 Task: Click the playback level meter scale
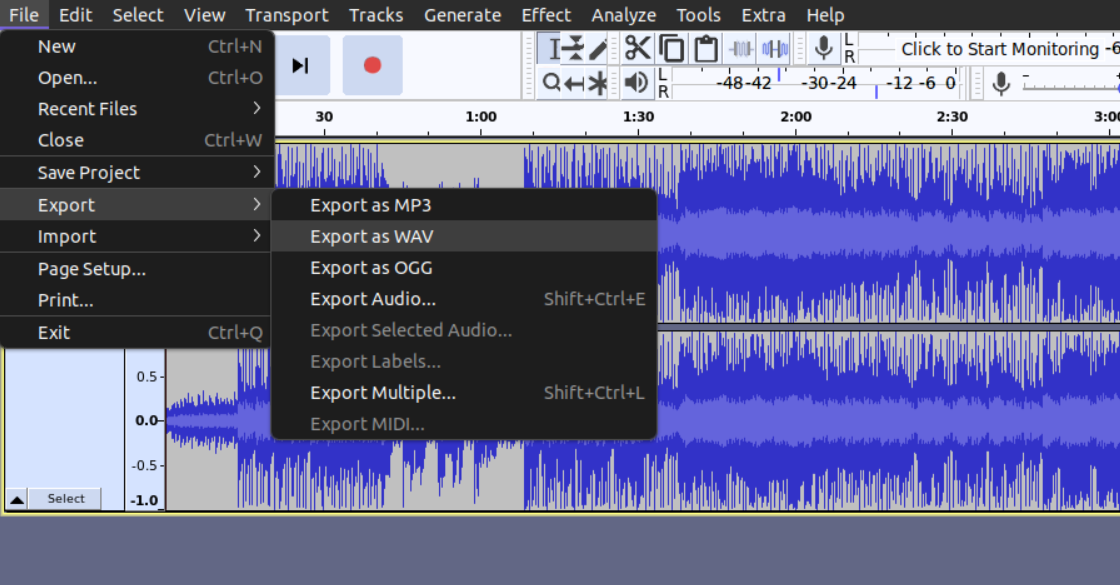tap(816, 84)
